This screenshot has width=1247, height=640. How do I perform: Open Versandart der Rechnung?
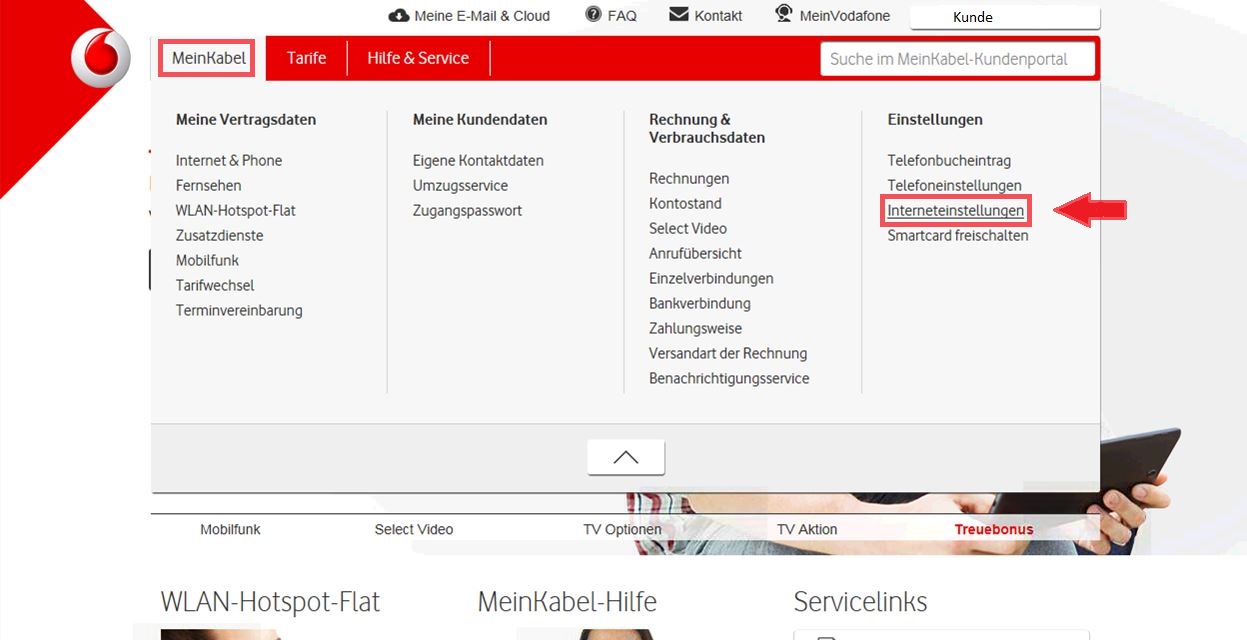tap(728, 353)
